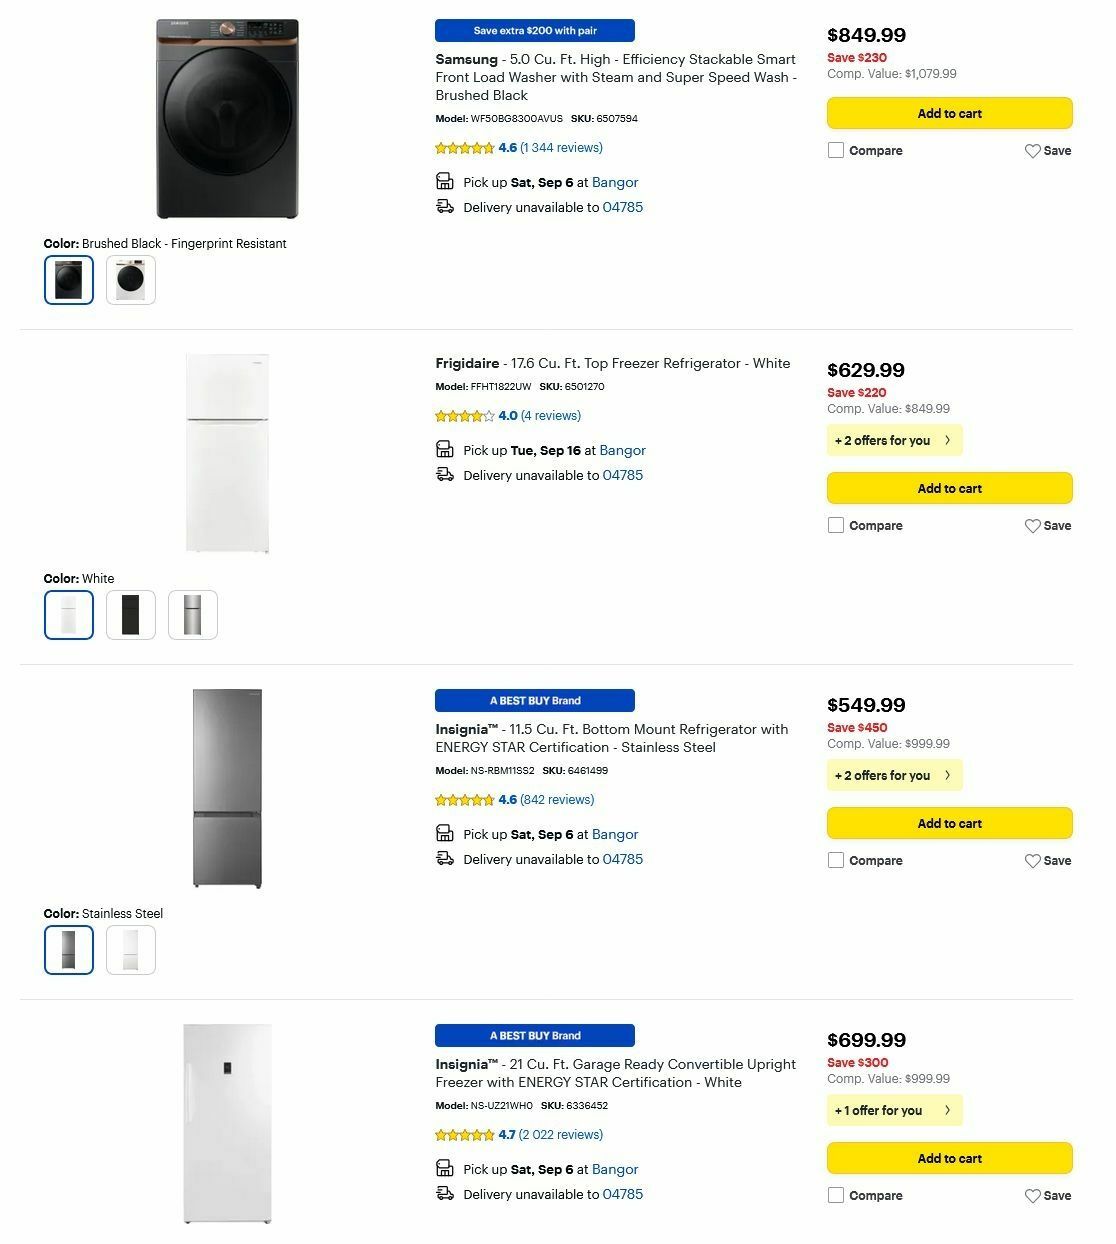Check Compare on the Samsung washer

pos(836,150)
